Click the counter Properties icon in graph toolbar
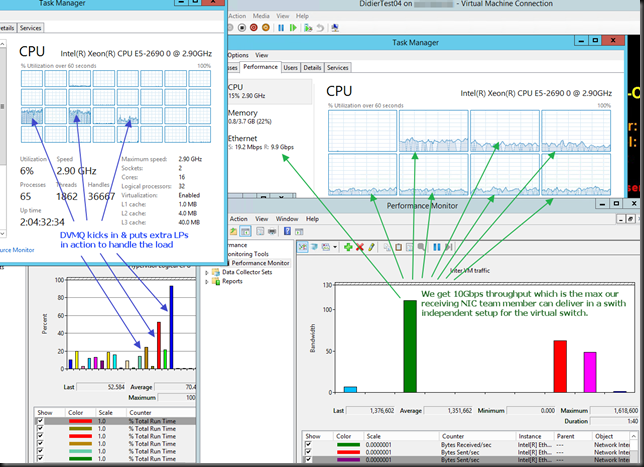 pyautogui.click(x=409, y=247)
